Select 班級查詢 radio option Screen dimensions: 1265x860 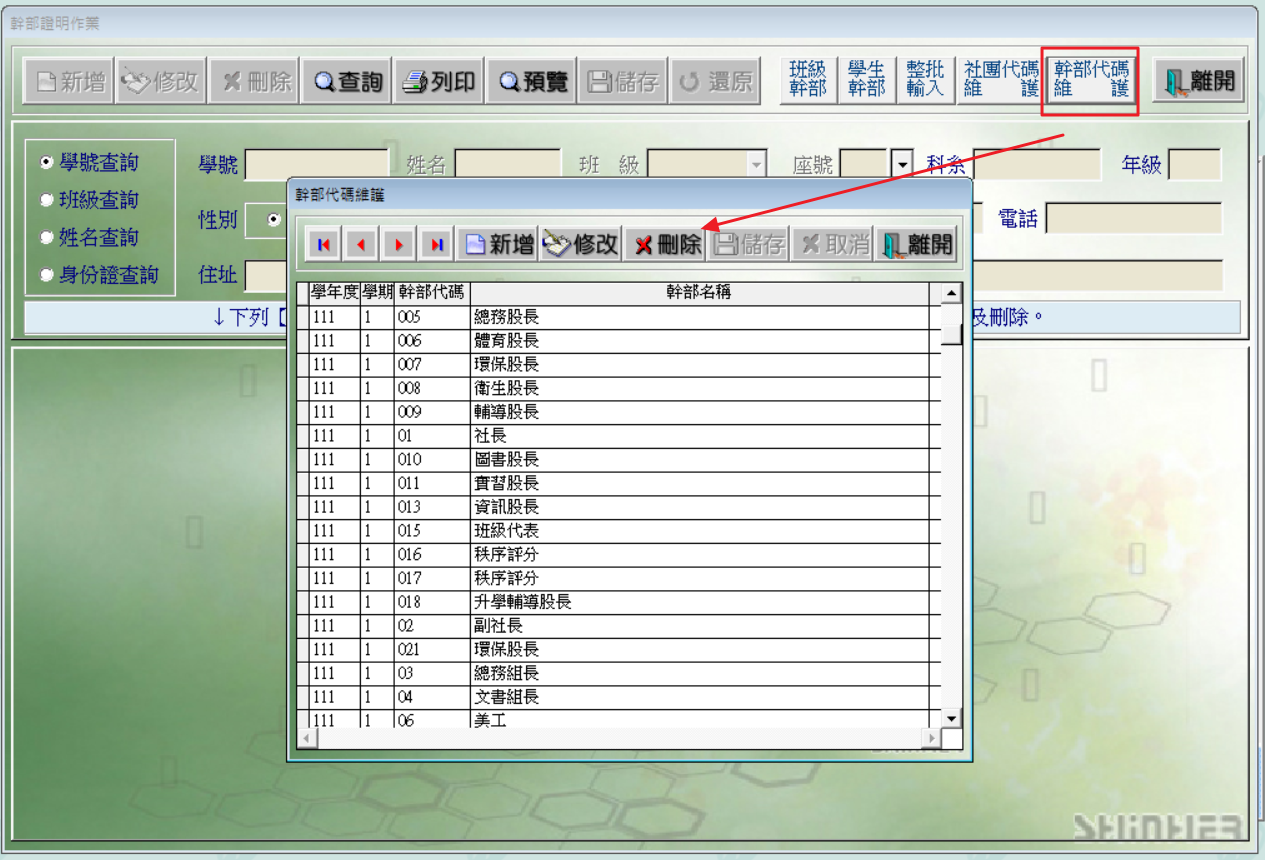coord(46,200)
